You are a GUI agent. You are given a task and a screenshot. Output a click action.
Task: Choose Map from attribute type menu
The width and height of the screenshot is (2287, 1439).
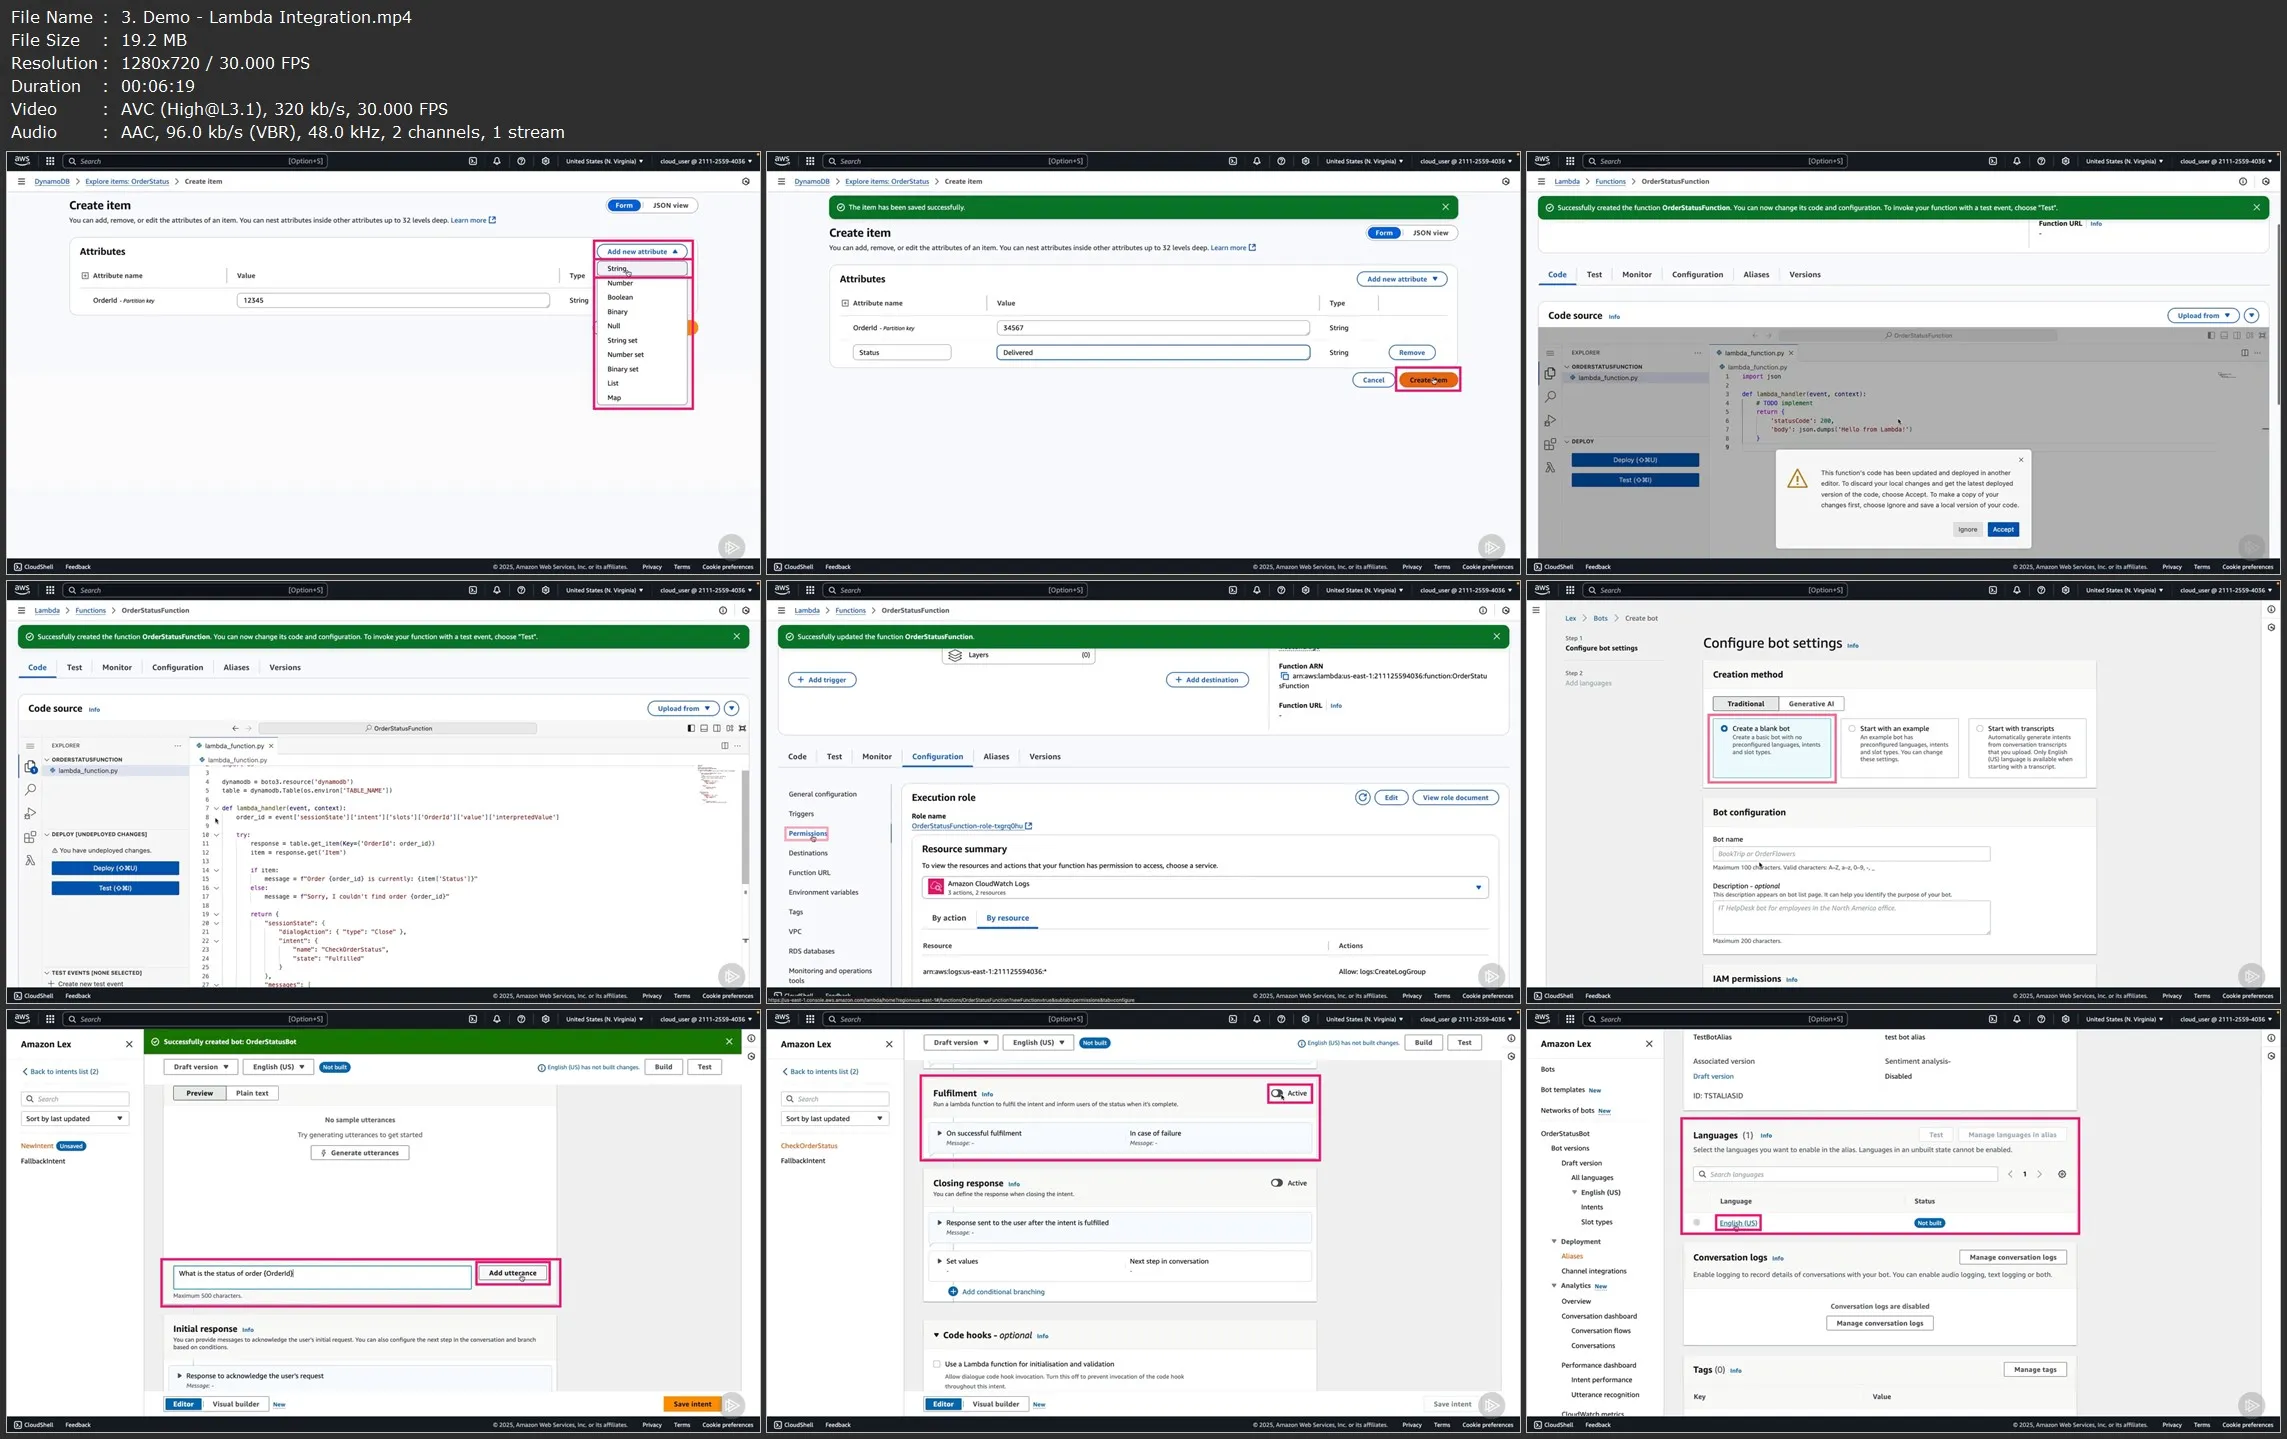642,398
